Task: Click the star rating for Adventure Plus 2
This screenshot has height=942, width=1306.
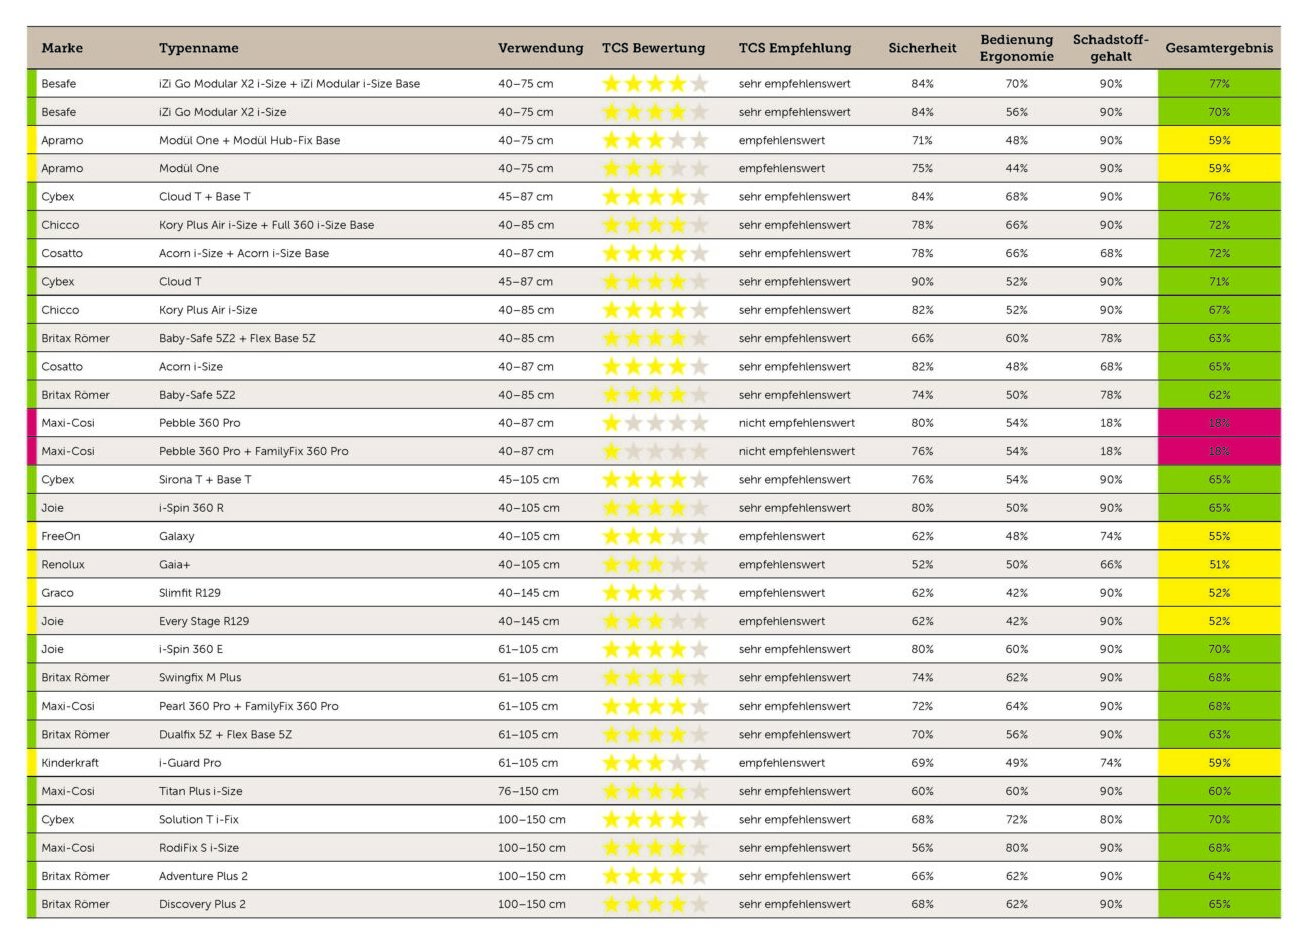Action: tap(655, 876)
